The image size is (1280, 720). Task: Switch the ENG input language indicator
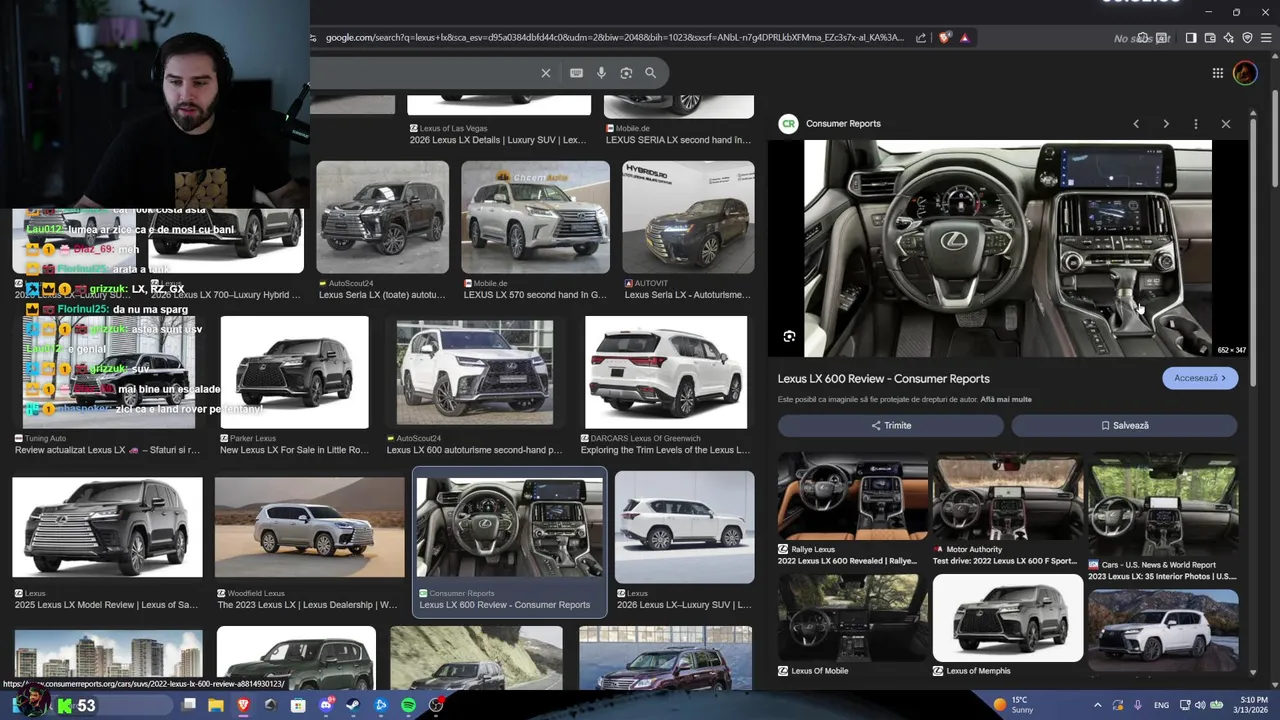[x=1161, y=706]
